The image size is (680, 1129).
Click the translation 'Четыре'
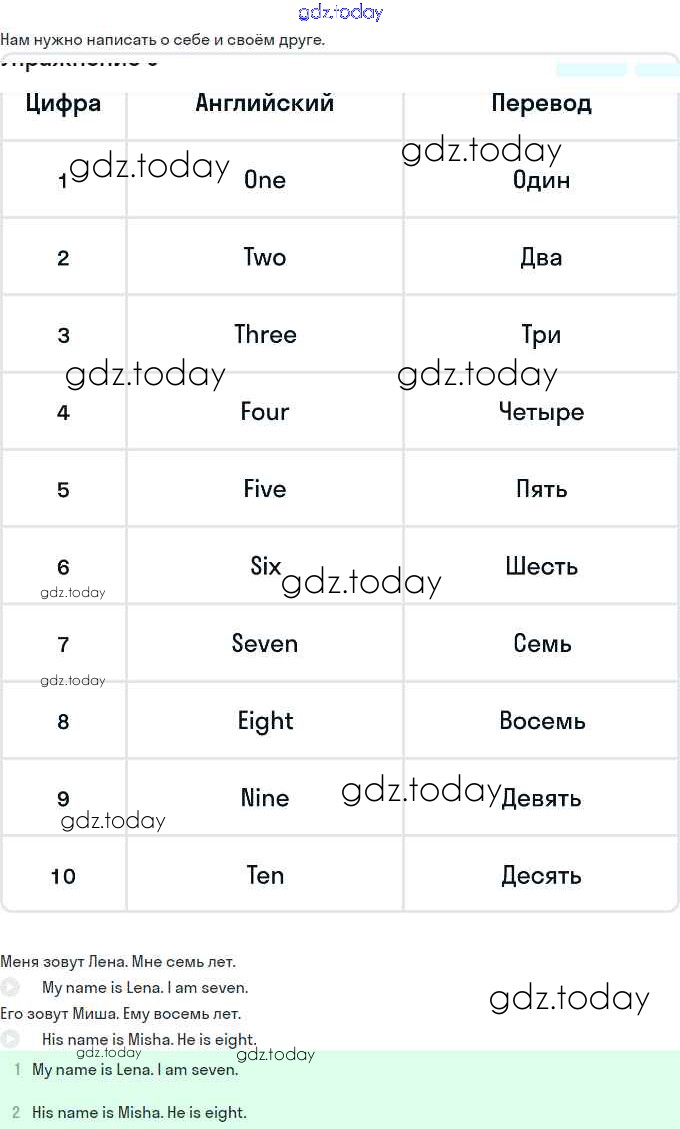[x=541, y=411]
